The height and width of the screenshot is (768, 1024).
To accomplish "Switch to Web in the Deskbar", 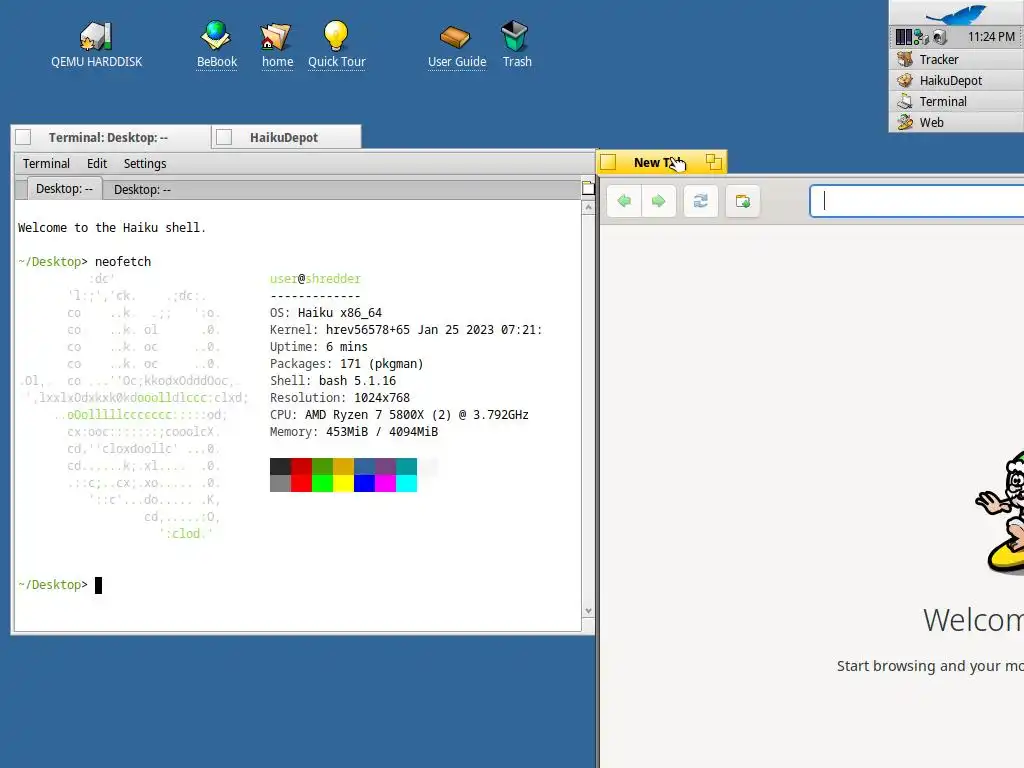I will 957,122.
